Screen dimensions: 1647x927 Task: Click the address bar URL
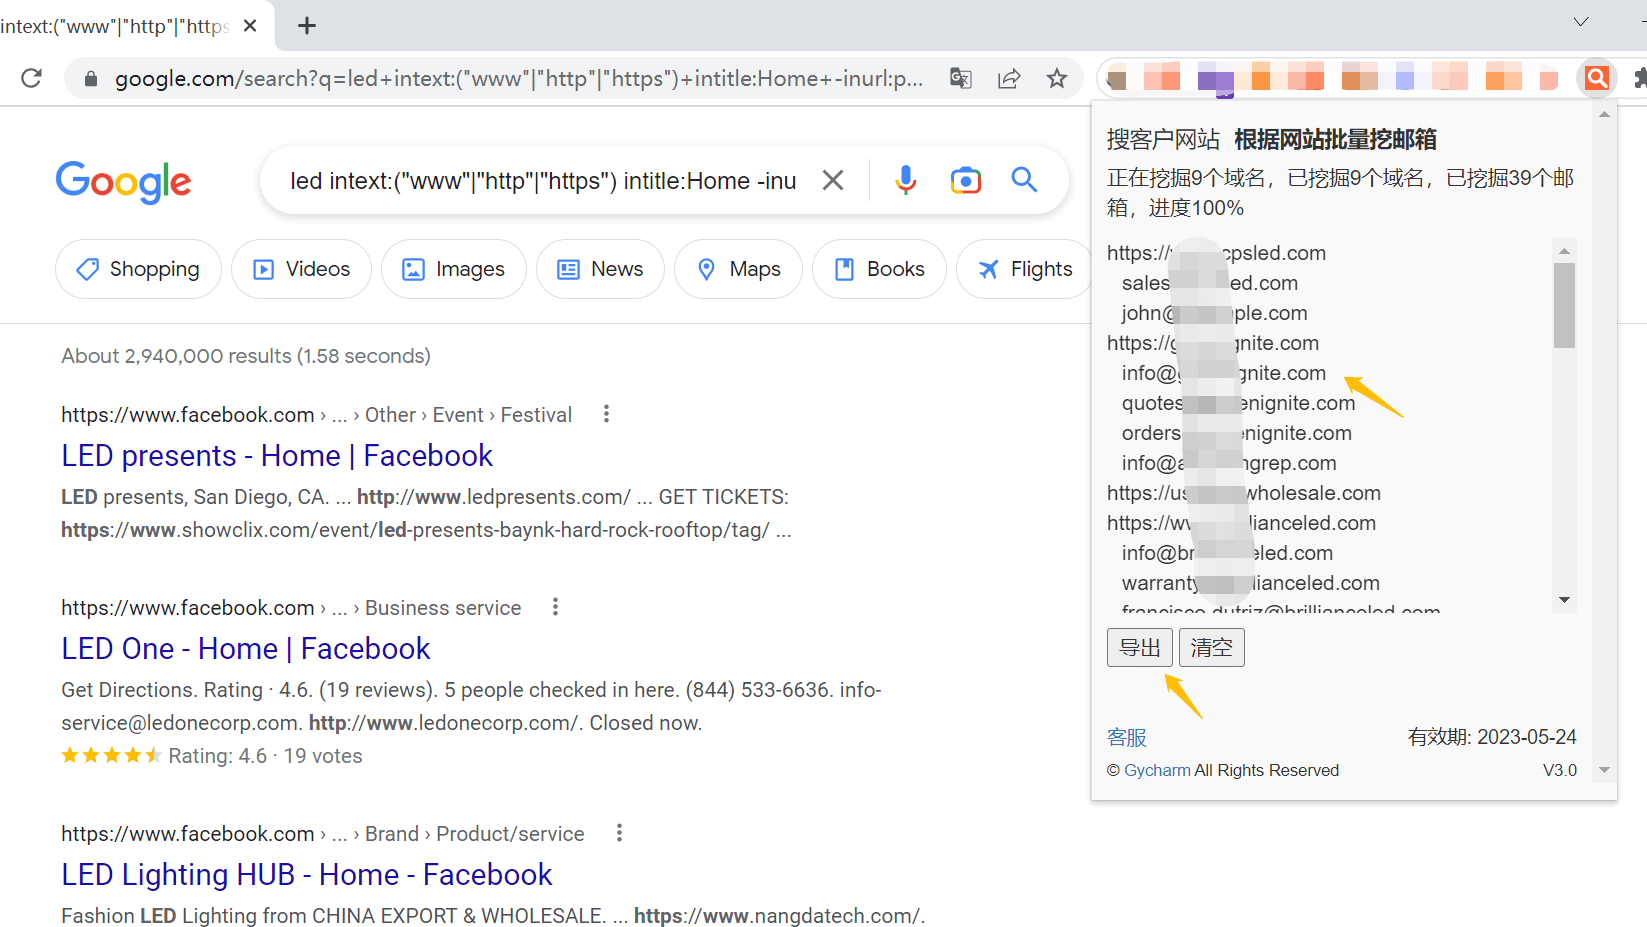(518, 79)
